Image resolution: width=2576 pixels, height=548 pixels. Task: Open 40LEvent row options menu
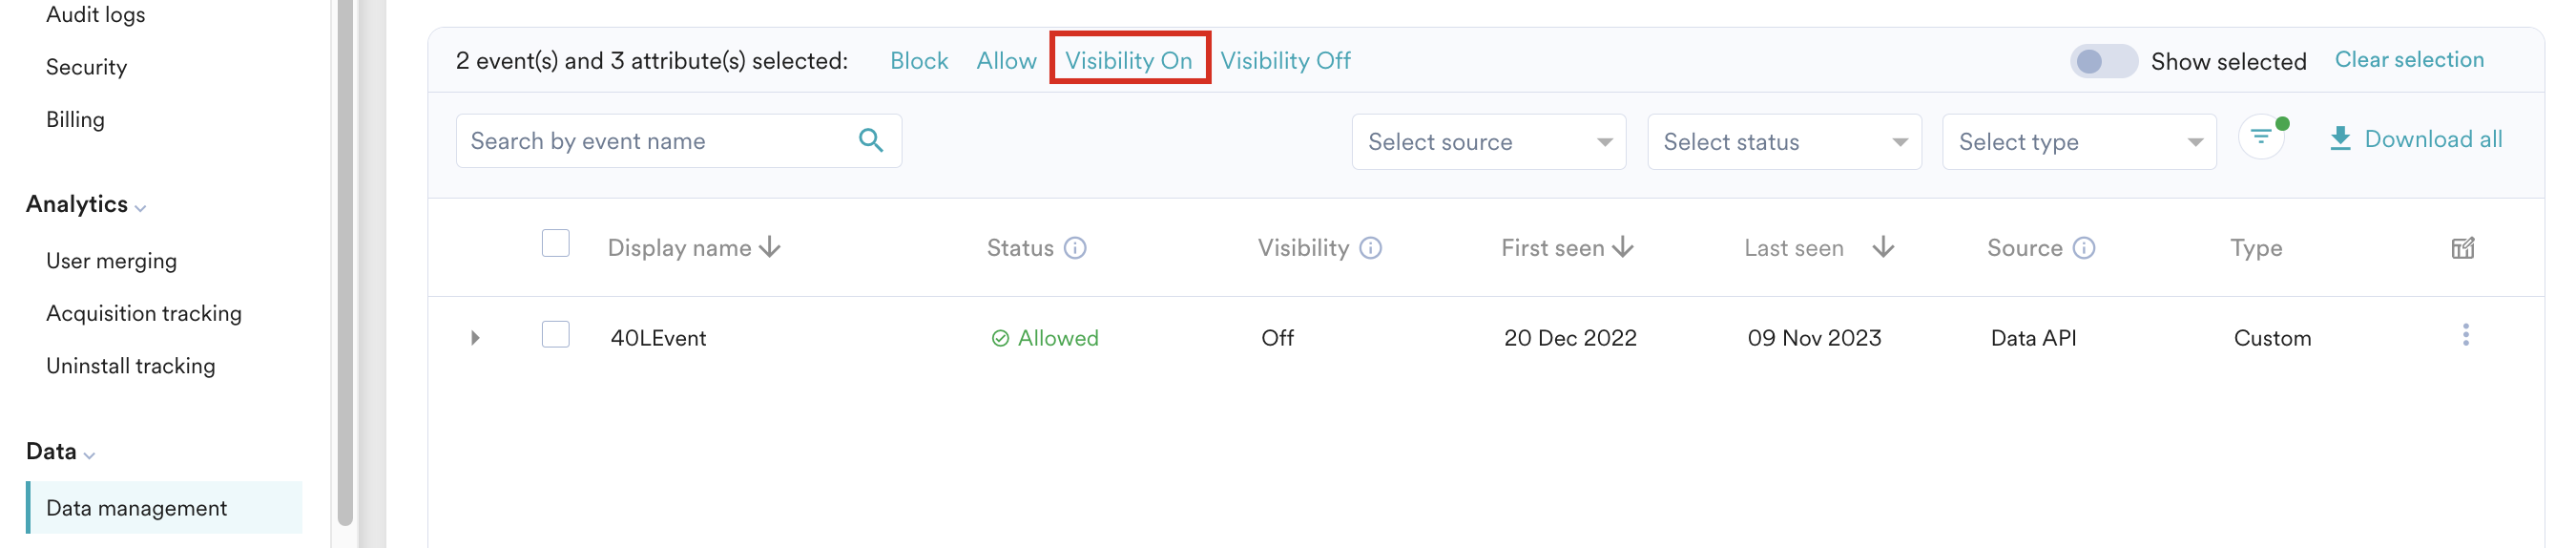point(2465,336)
